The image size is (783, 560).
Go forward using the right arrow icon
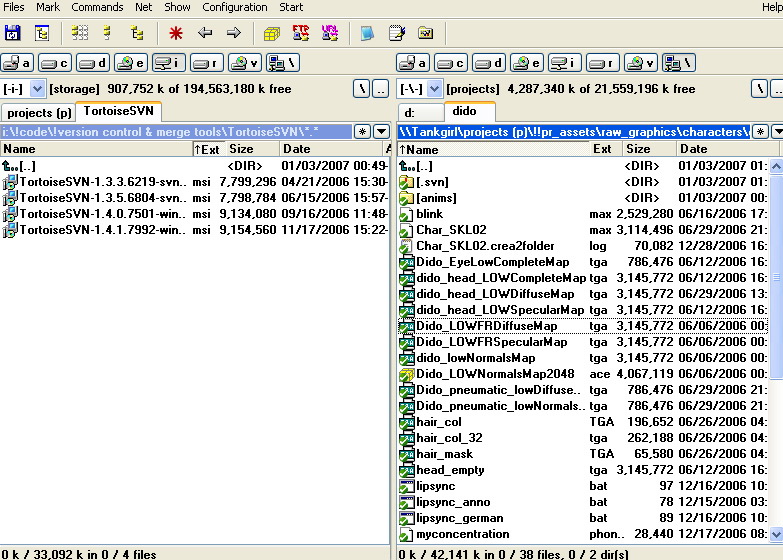tap(233, 33)
